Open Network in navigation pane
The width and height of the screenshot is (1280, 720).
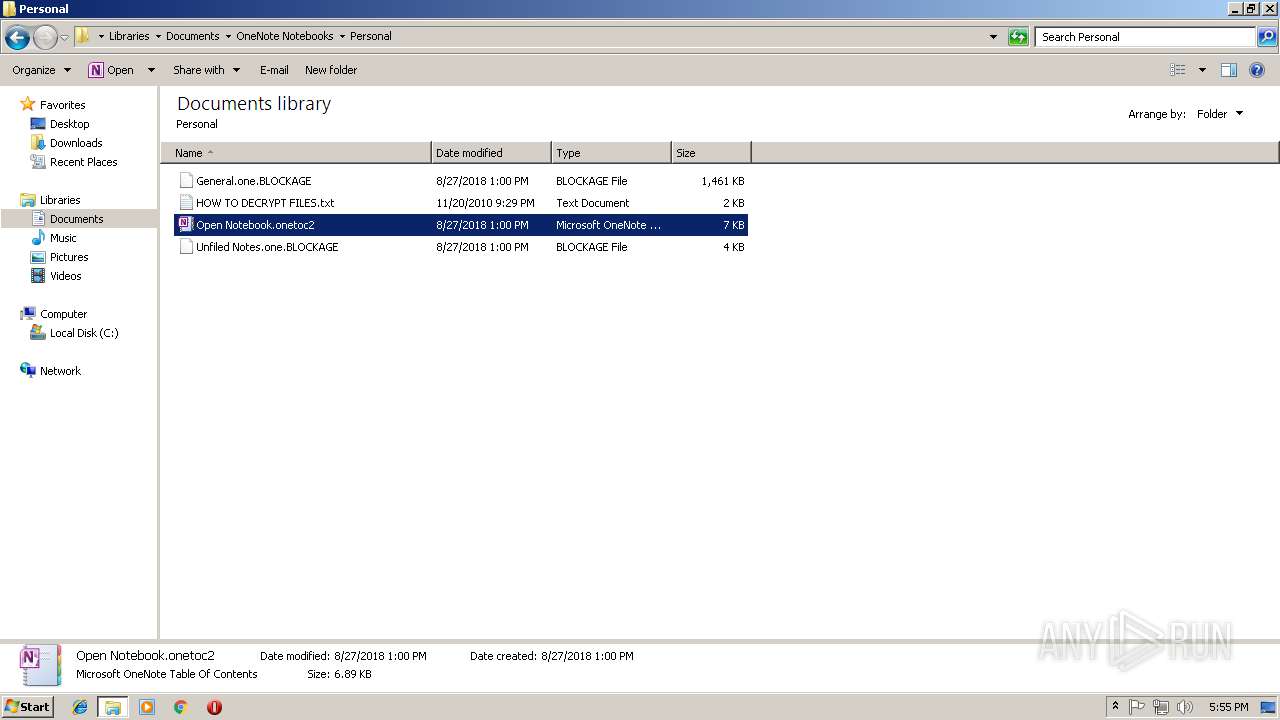point(60,371)
